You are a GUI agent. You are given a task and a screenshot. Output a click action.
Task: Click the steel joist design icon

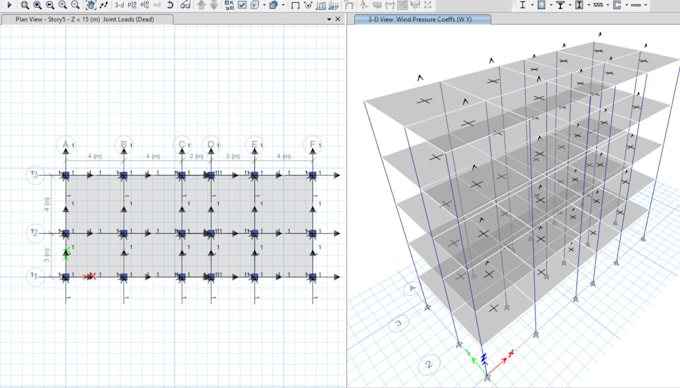[x=598, y=5]
